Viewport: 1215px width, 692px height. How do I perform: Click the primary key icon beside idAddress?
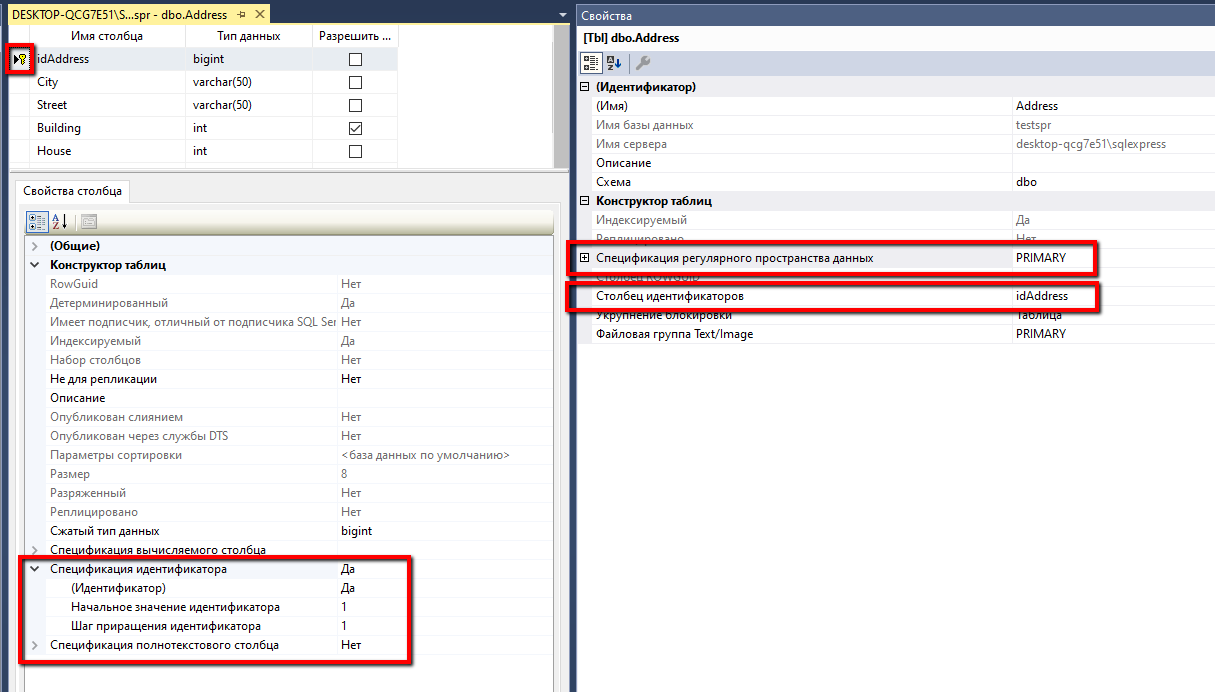click(x=22, y=60)
